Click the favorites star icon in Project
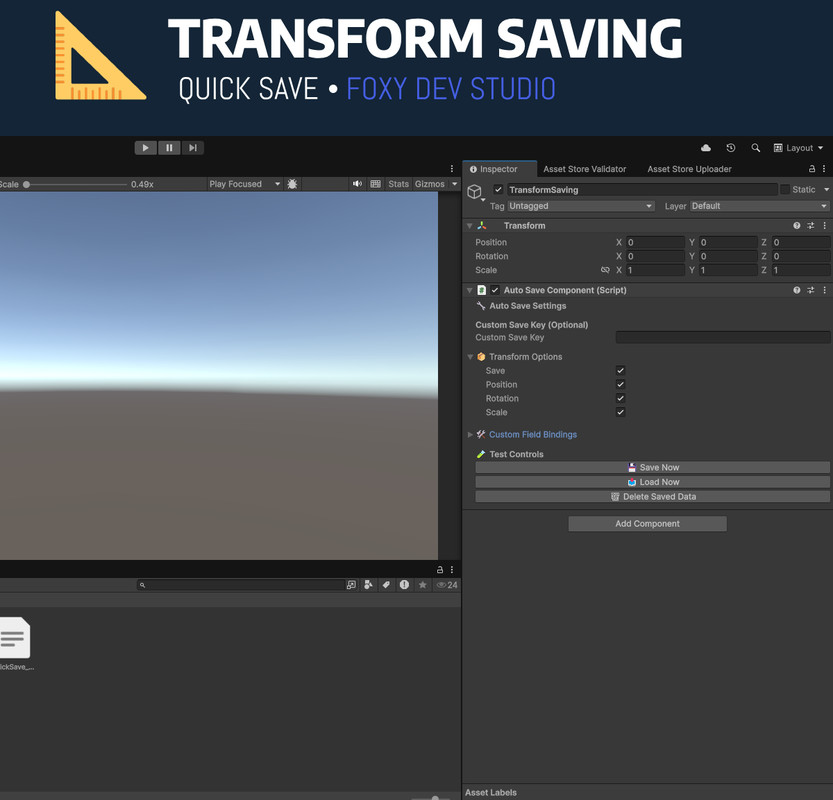This screenshot has width=833, height=800. (423, 585)
